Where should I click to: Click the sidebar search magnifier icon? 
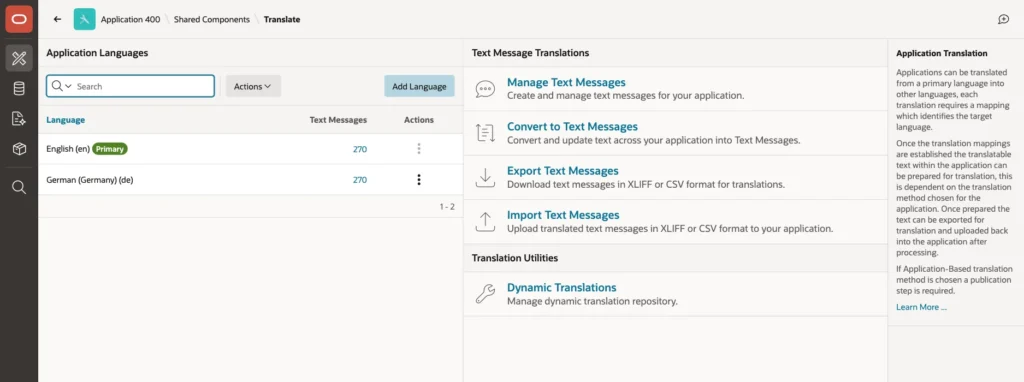tap(19, 187)
